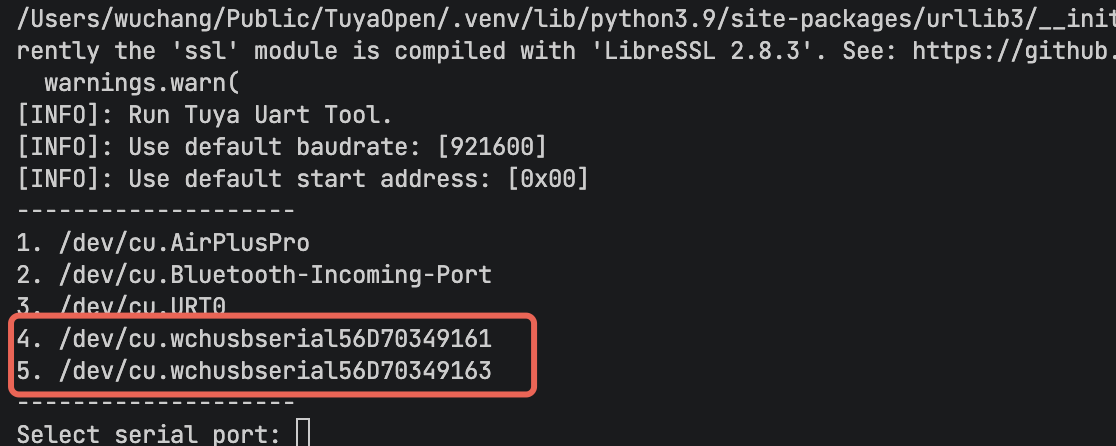Image resolution: width=1116 pixels, height=446 pixels.
Task: Click the cursor box after the serial port prompt
Action: click(x=304, y=433)
